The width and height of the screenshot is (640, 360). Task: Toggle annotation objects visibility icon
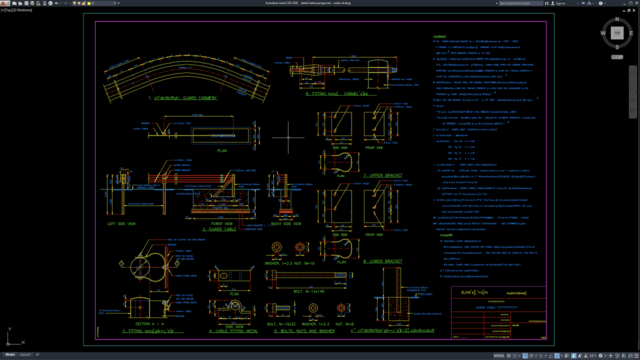tap(574, 356)
